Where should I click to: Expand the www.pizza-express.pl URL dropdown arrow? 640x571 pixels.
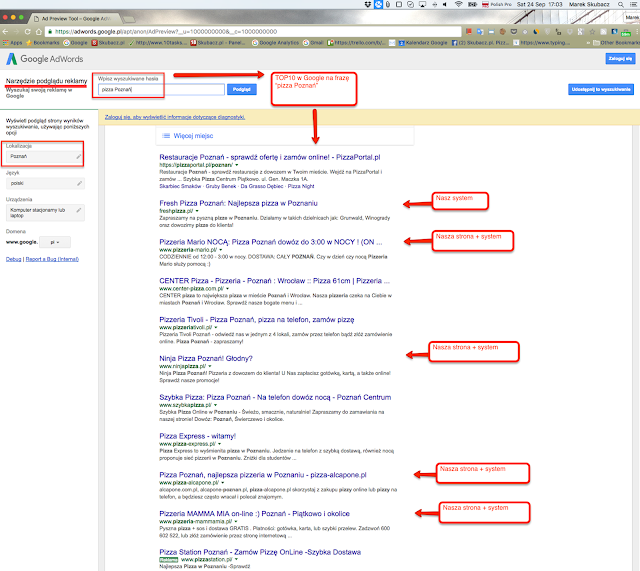220,444
